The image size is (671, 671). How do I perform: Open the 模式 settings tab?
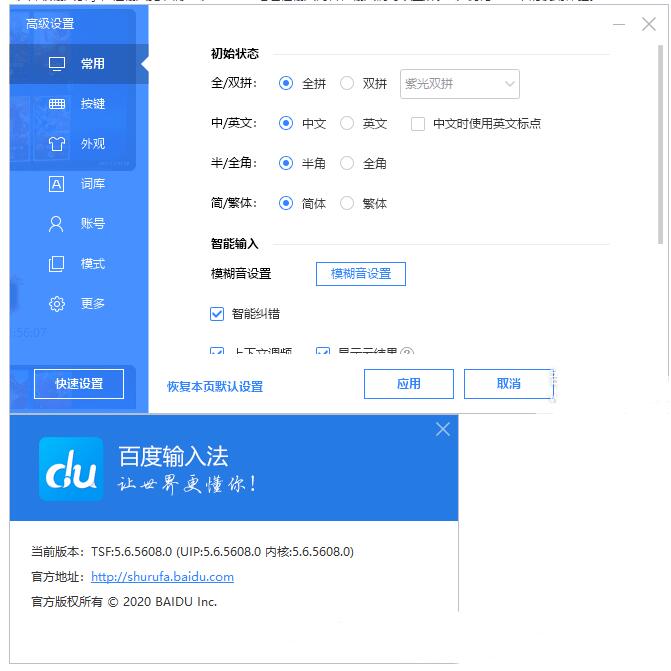tap(79, 264)
